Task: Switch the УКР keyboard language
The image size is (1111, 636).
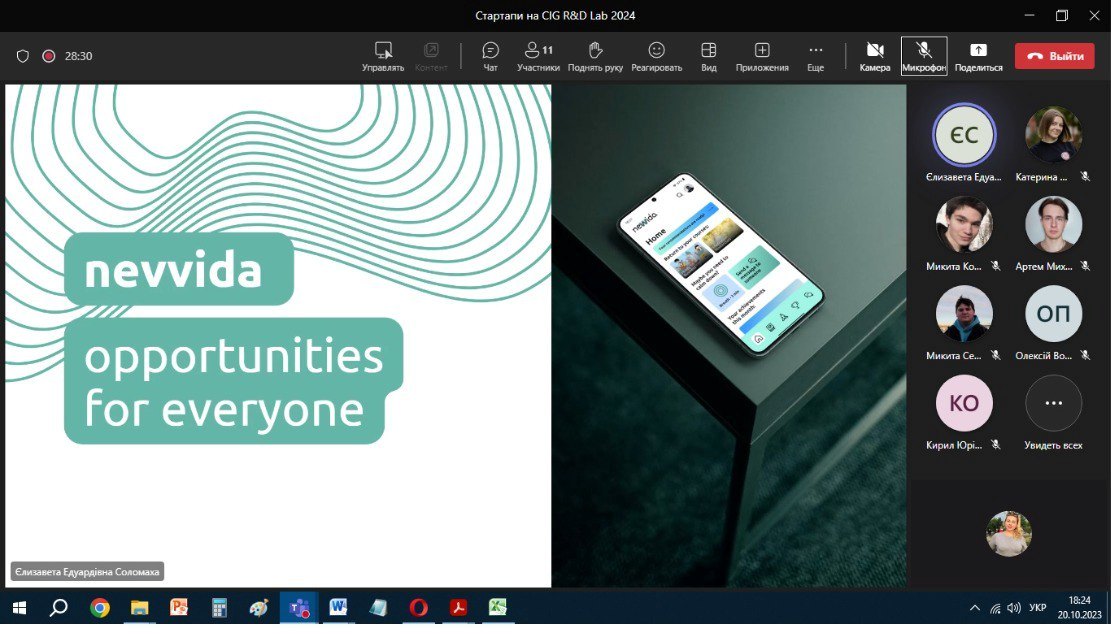Action: pos(1038,608)
